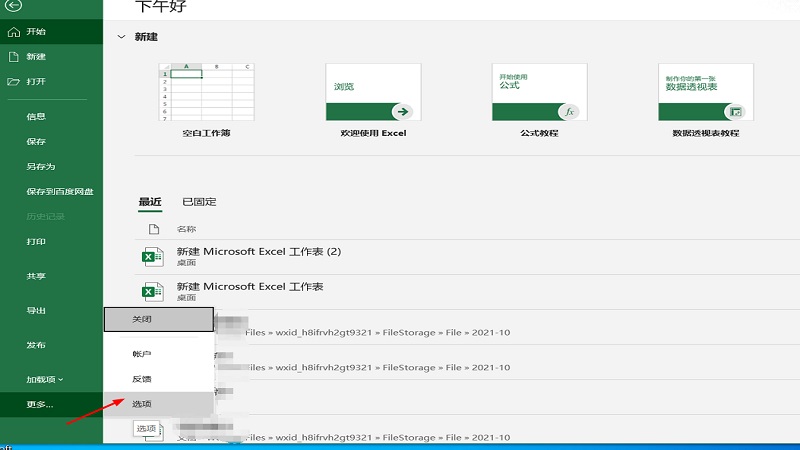
Task: Click the home icon beside 开始
Action: (x=14, y=32)
